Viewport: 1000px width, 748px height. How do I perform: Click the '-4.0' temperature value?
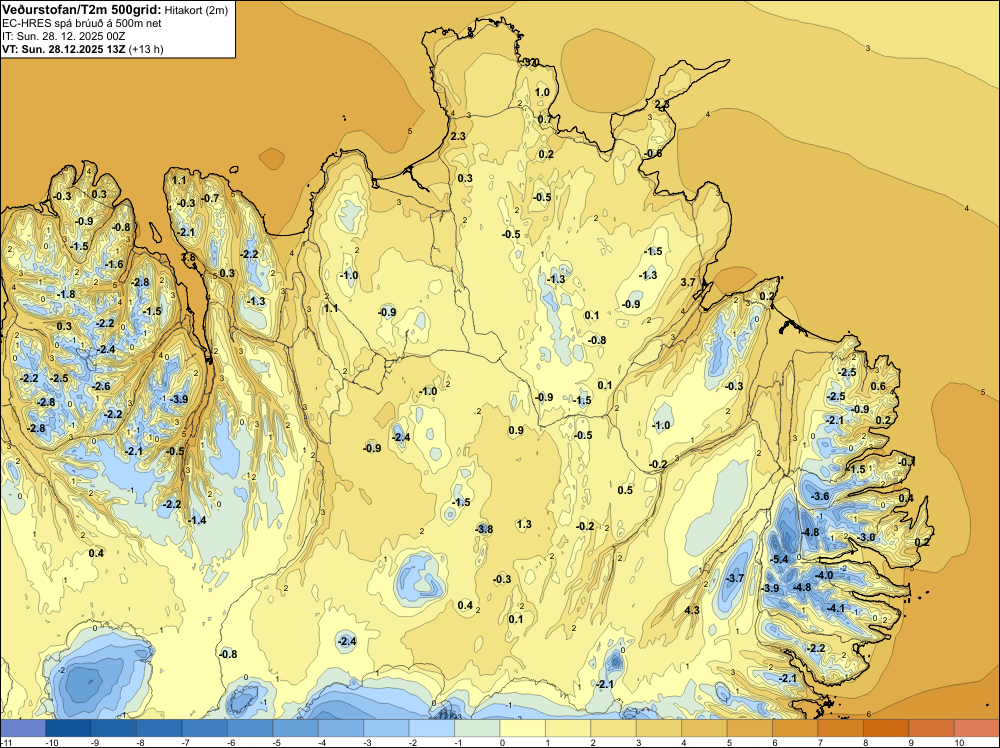(x=825, y=575)
